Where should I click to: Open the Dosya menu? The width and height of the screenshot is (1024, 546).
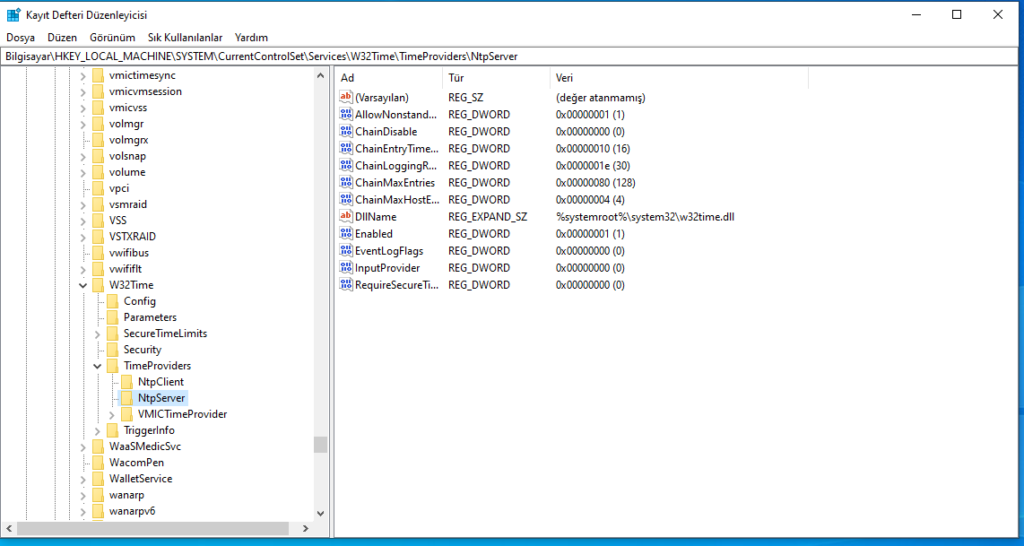(20, 37)
